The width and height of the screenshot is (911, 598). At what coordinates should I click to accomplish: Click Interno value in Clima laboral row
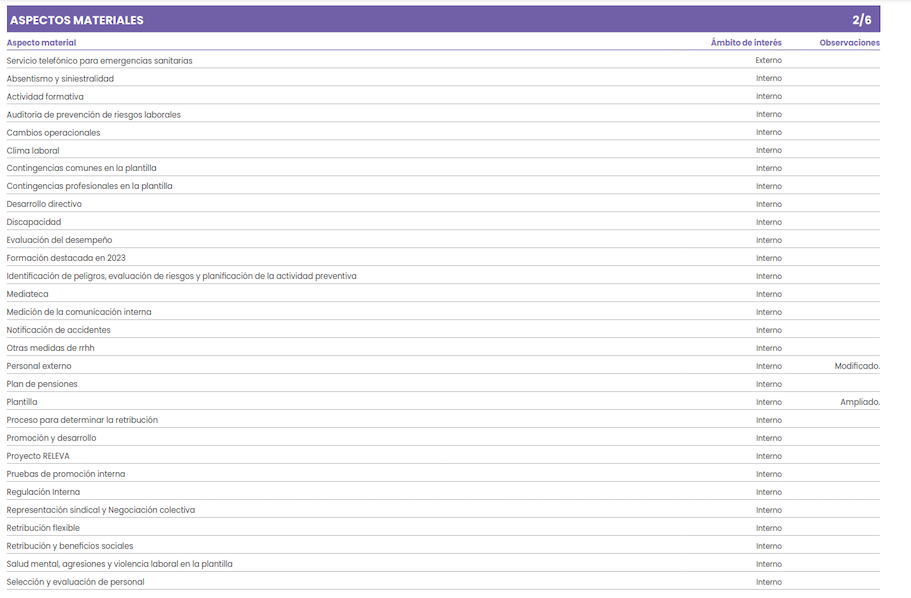pyautogui.click(x=769, y=151)
